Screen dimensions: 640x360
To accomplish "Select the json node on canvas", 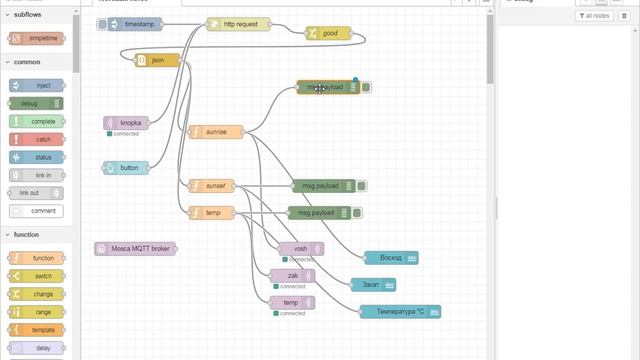I will (157, 60).
